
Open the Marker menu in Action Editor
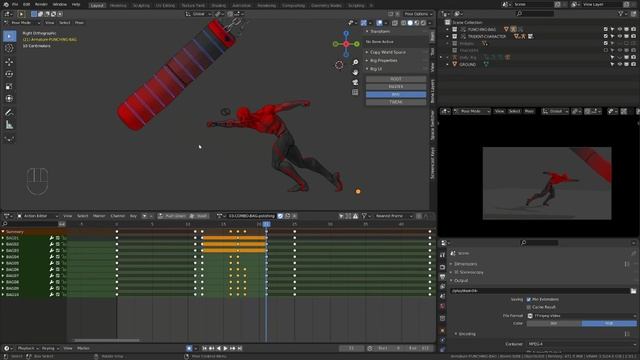[99, 216]
